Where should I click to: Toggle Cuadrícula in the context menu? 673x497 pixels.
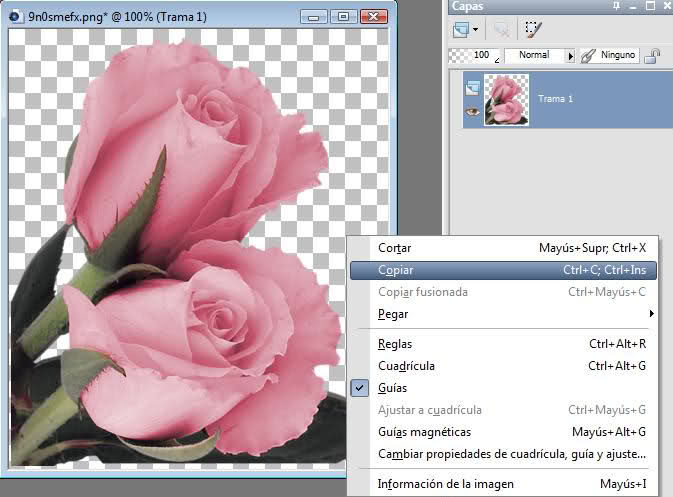503,366
